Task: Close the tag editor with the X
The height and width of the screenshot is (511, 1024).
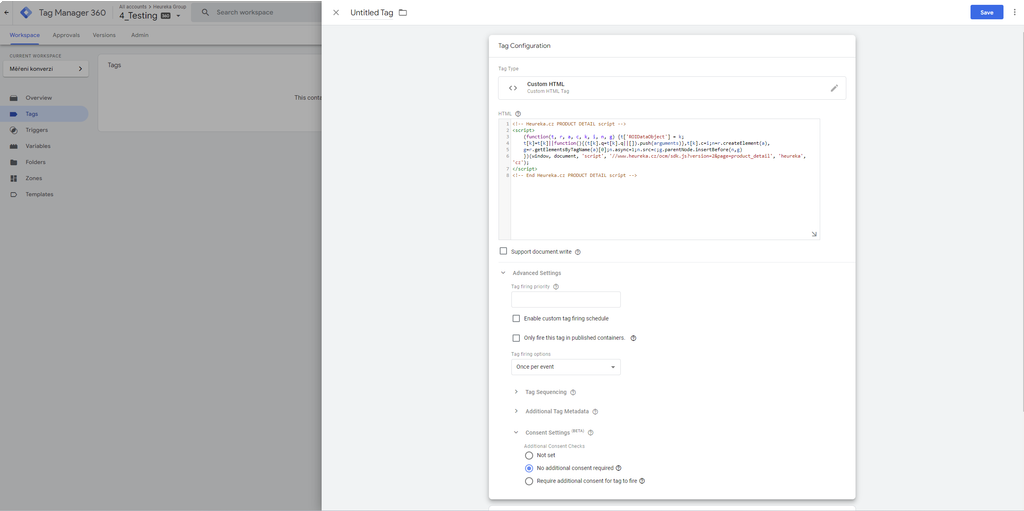Action: click(336, 12)
